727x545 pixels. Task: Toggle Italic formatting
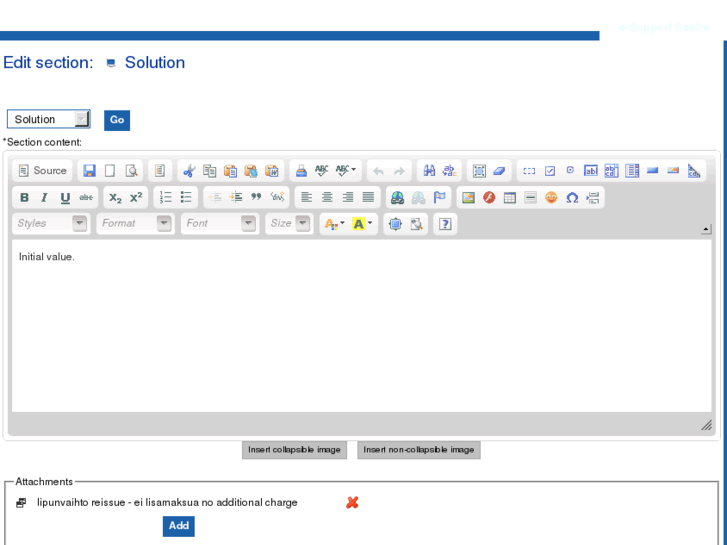click(x=45, y=198)
